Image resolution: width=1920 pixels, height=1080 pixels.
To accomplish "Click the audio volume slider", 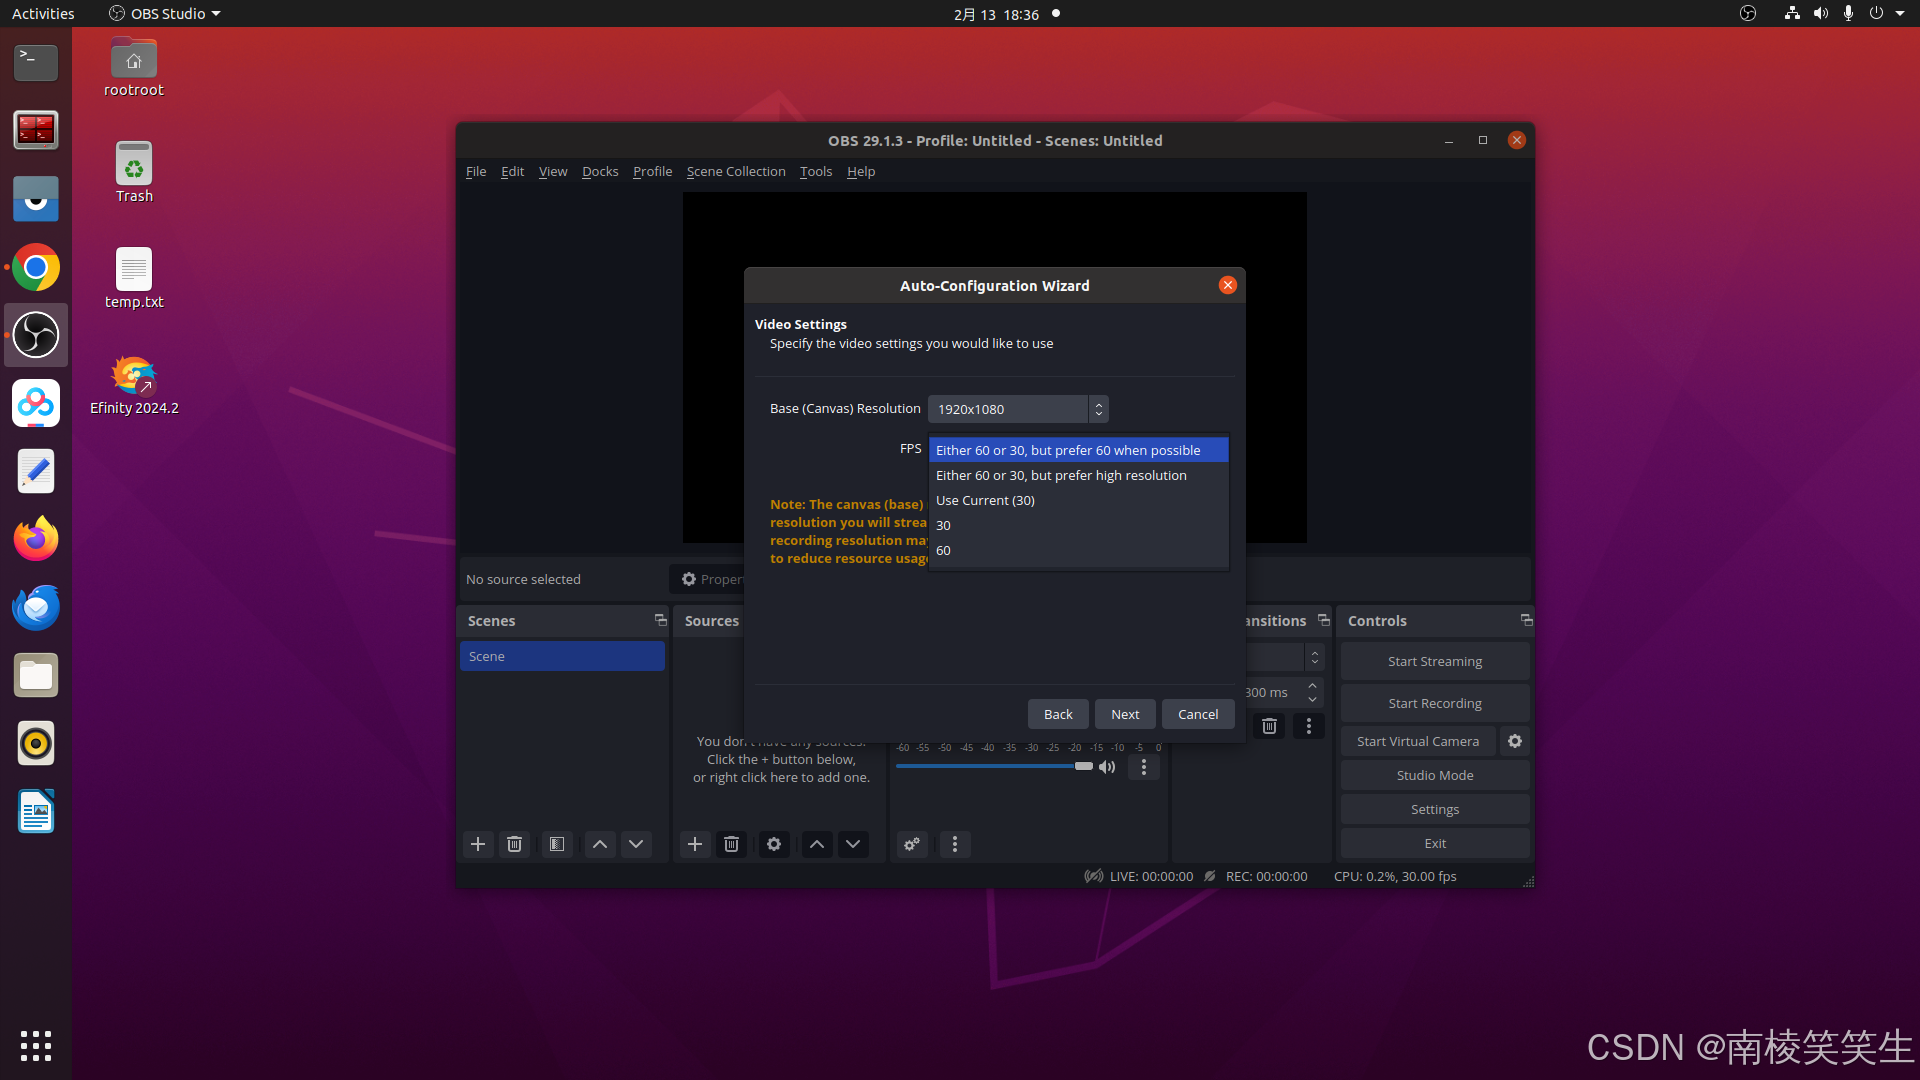I will [x=985, y=766].
